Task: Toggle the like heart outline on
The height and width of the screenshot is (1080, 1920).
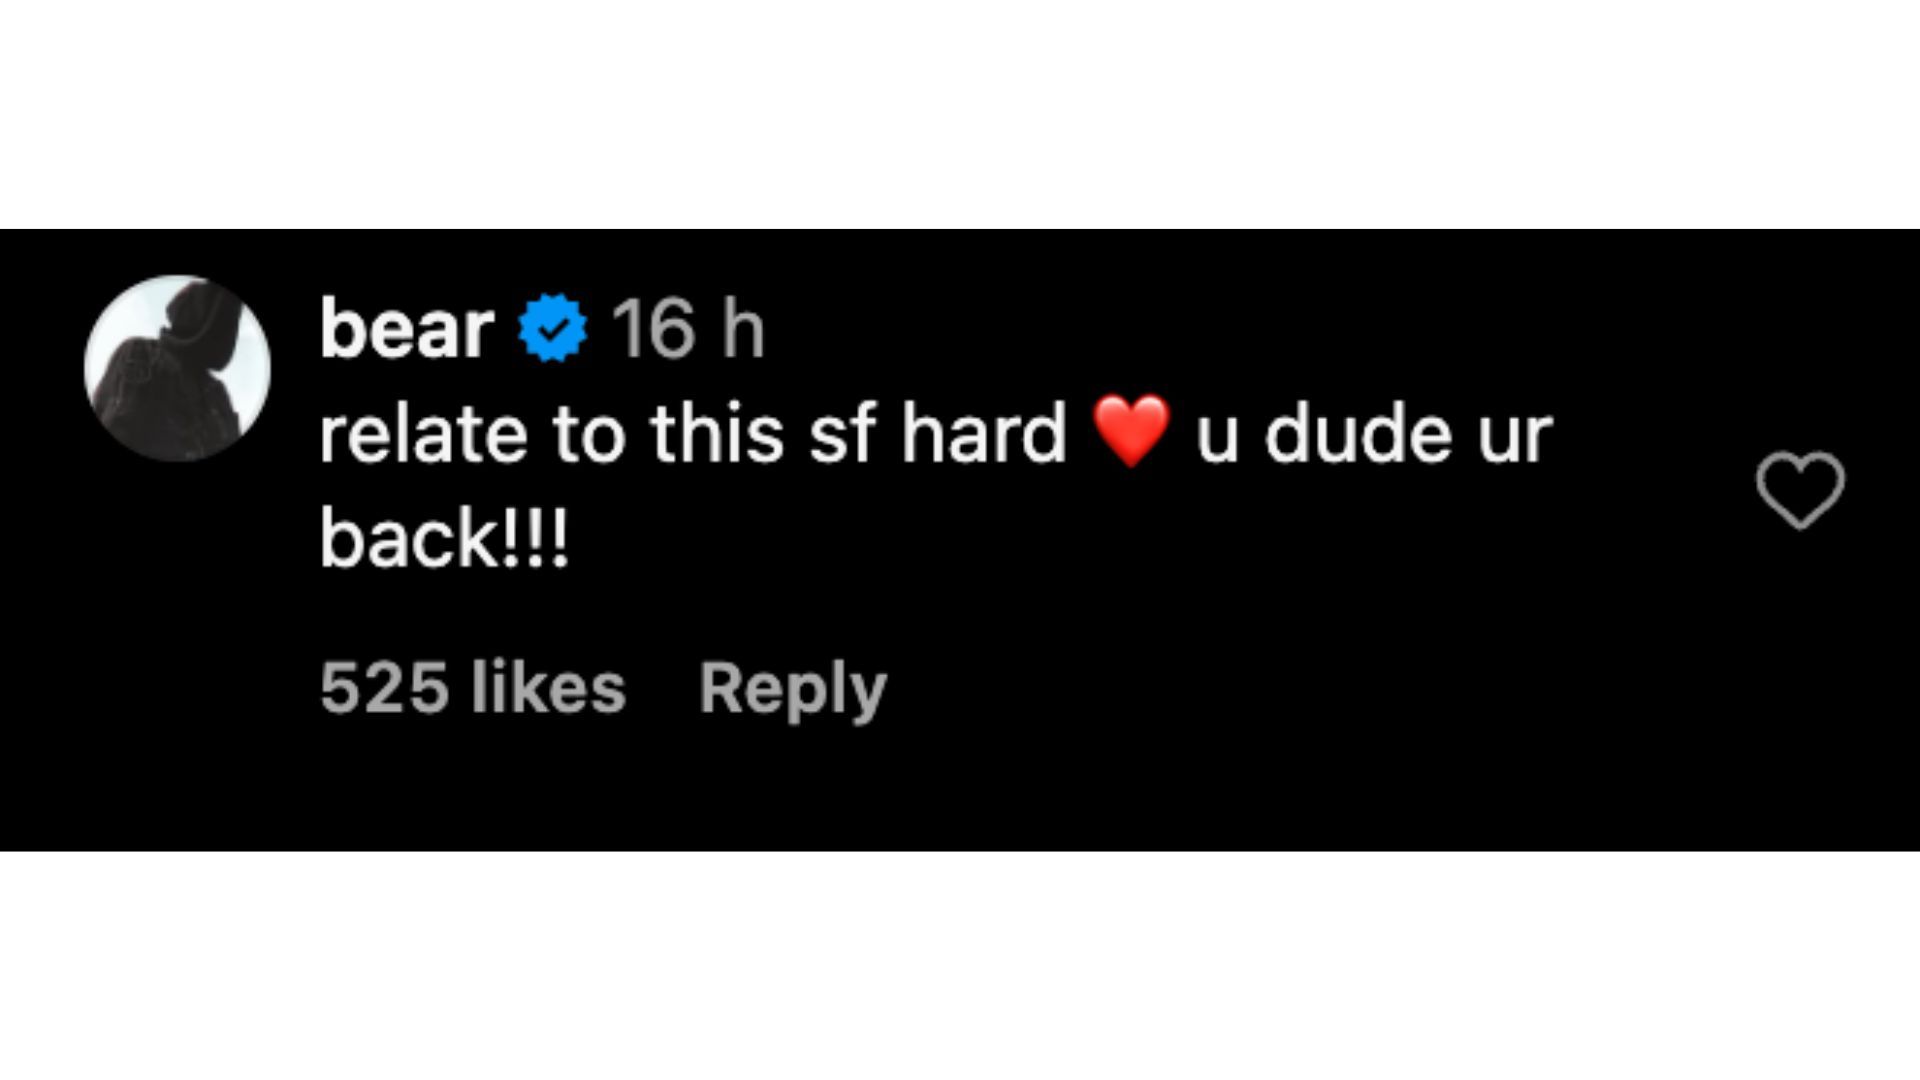Action: click(x=1799, y=490)
